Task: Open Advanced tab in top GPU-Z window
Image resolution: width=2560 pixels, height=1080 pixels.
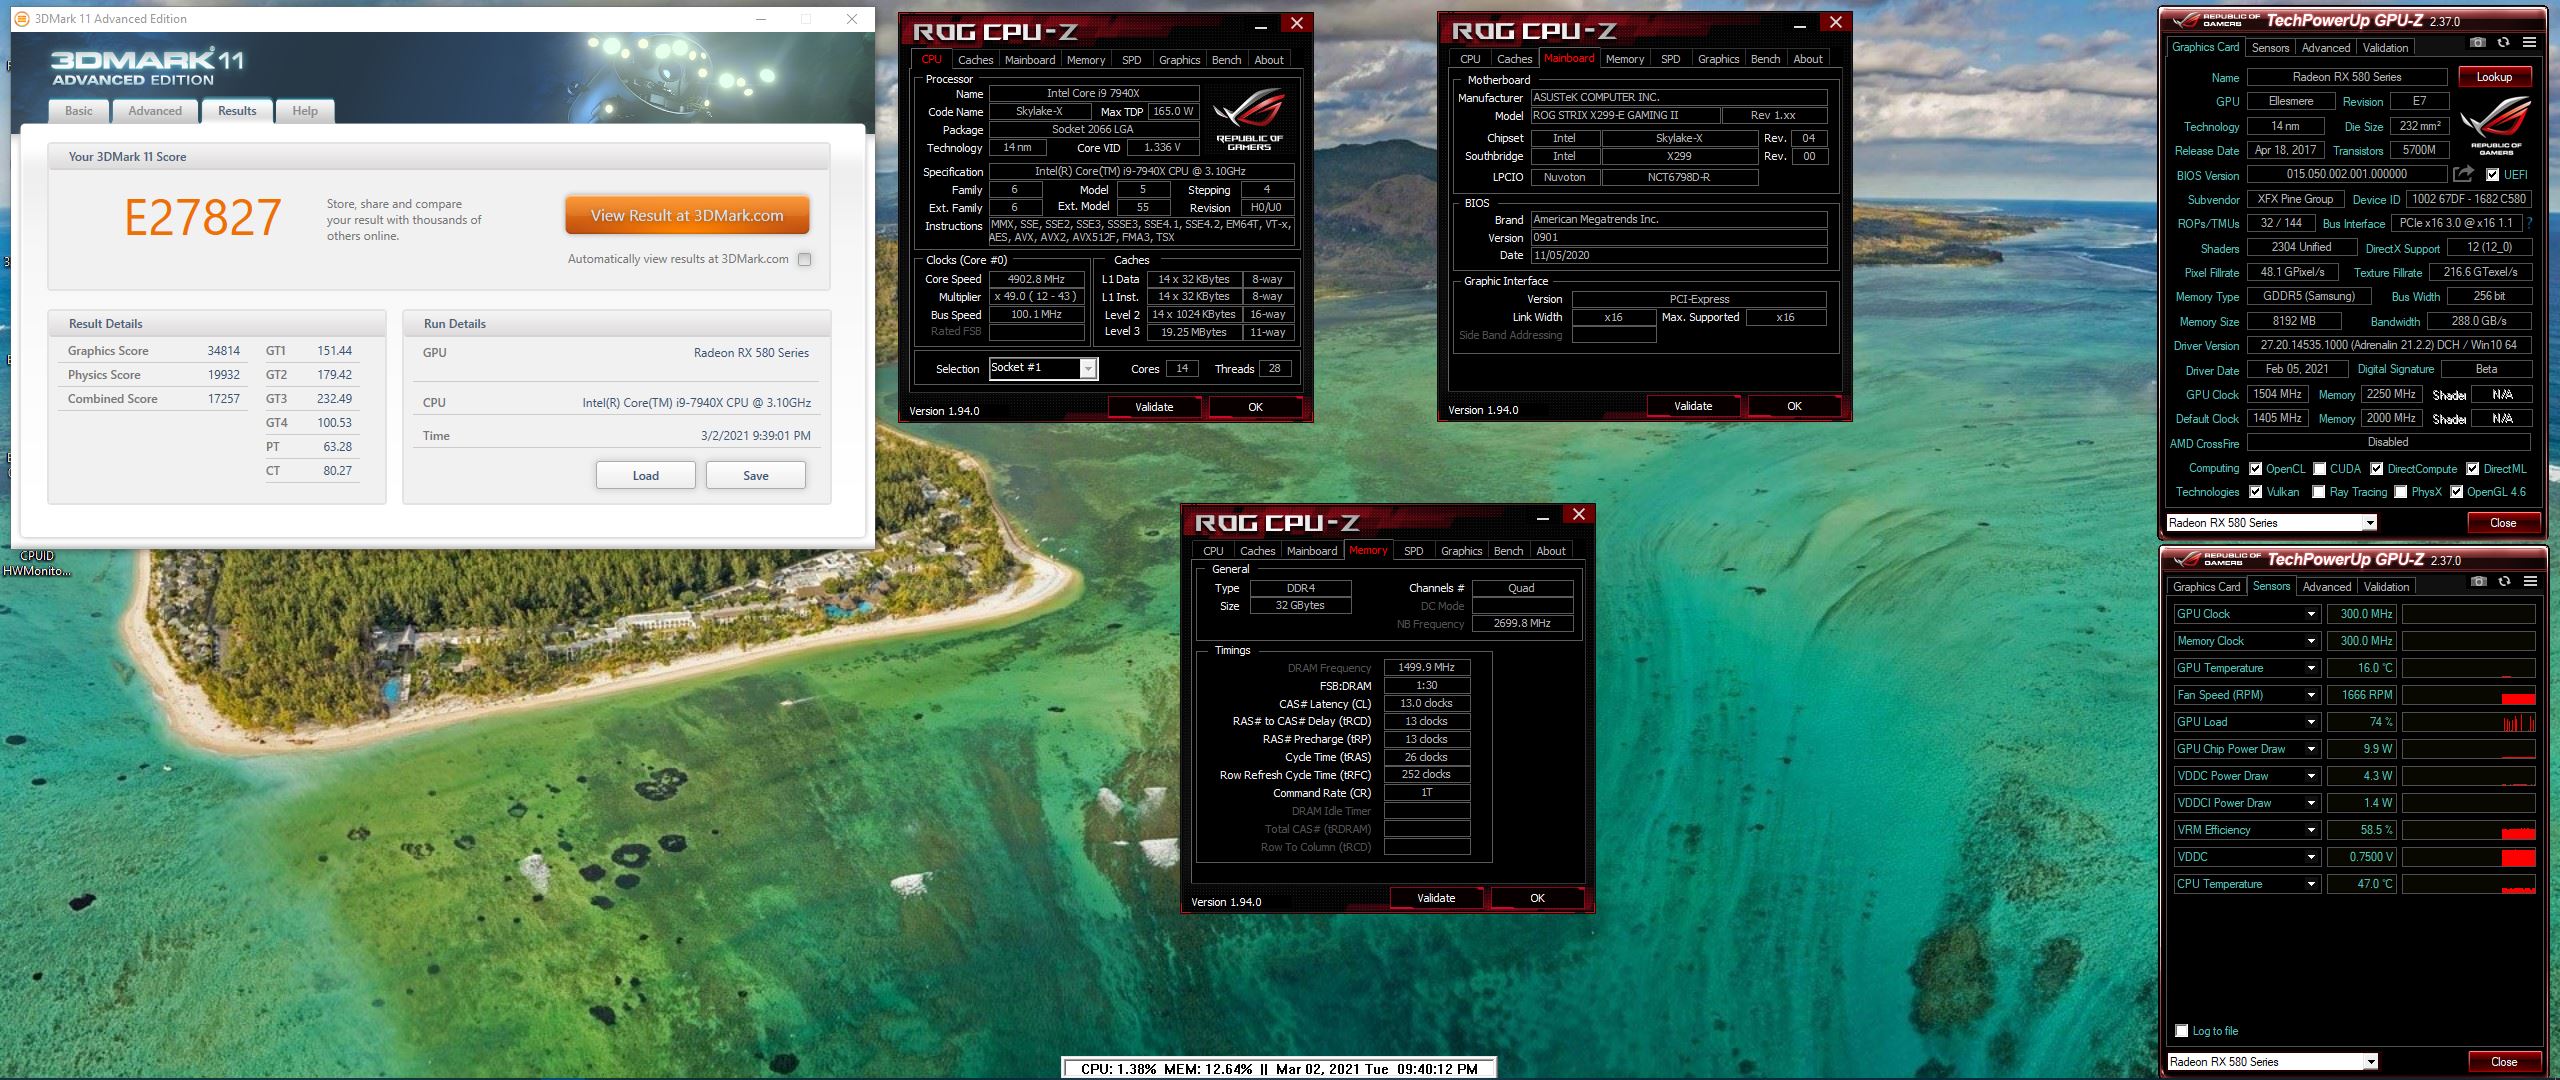Action: (x=2325, y=48)
